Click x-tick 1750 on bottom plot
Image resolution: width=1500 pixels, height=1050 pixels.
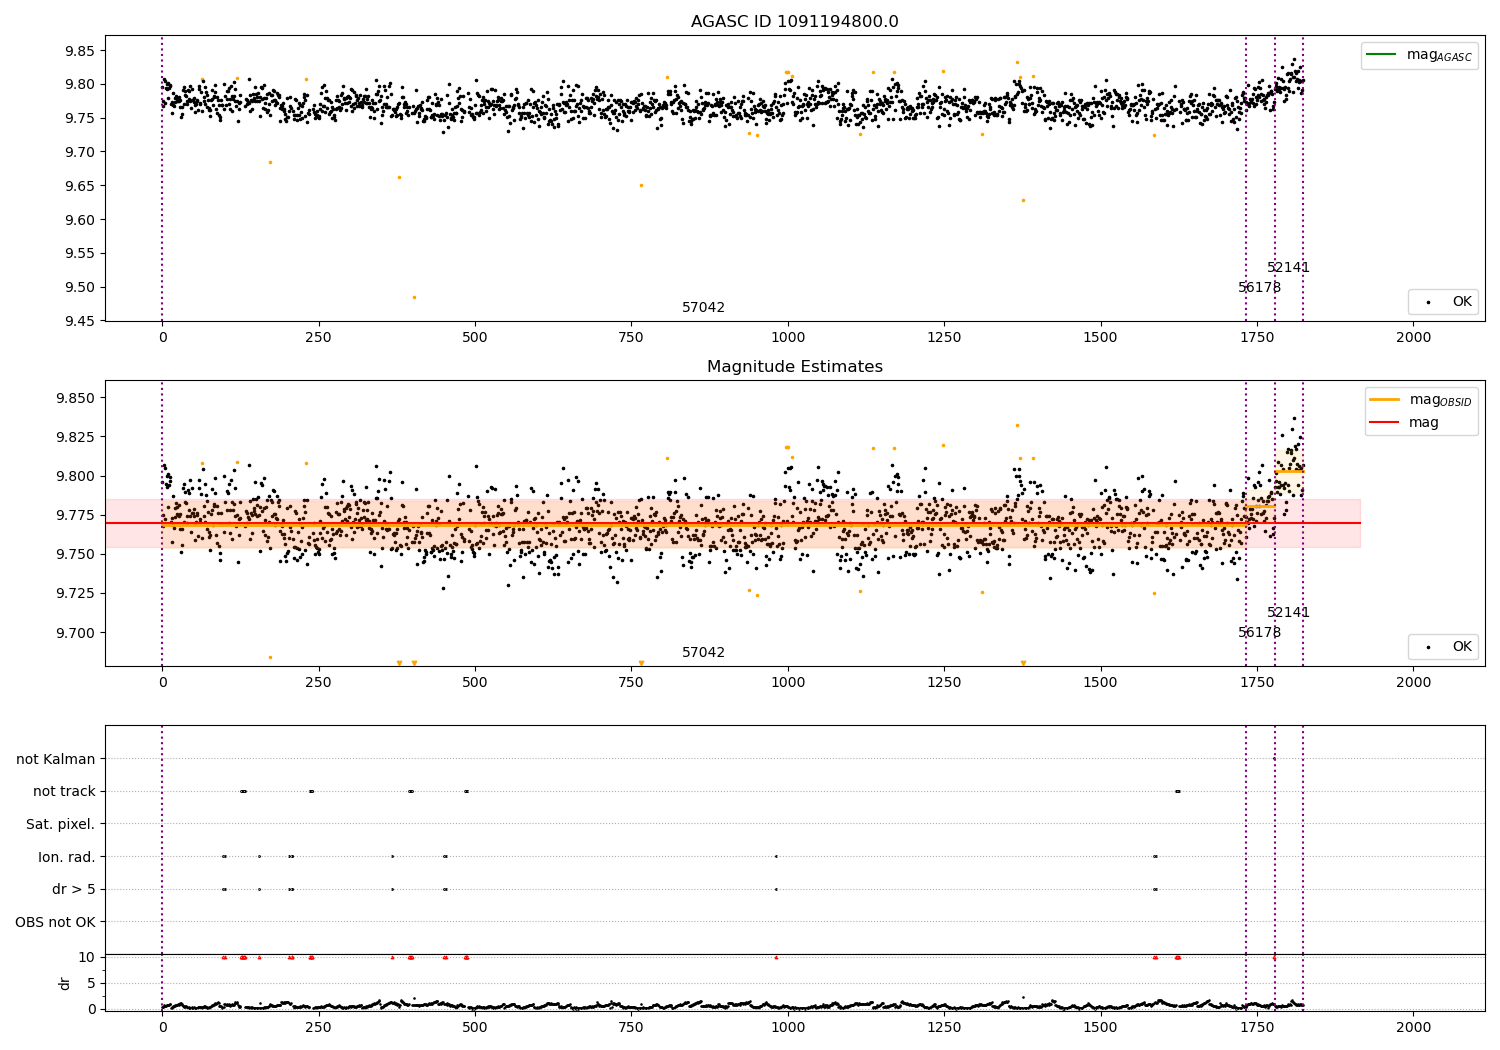[1257, 1026]
